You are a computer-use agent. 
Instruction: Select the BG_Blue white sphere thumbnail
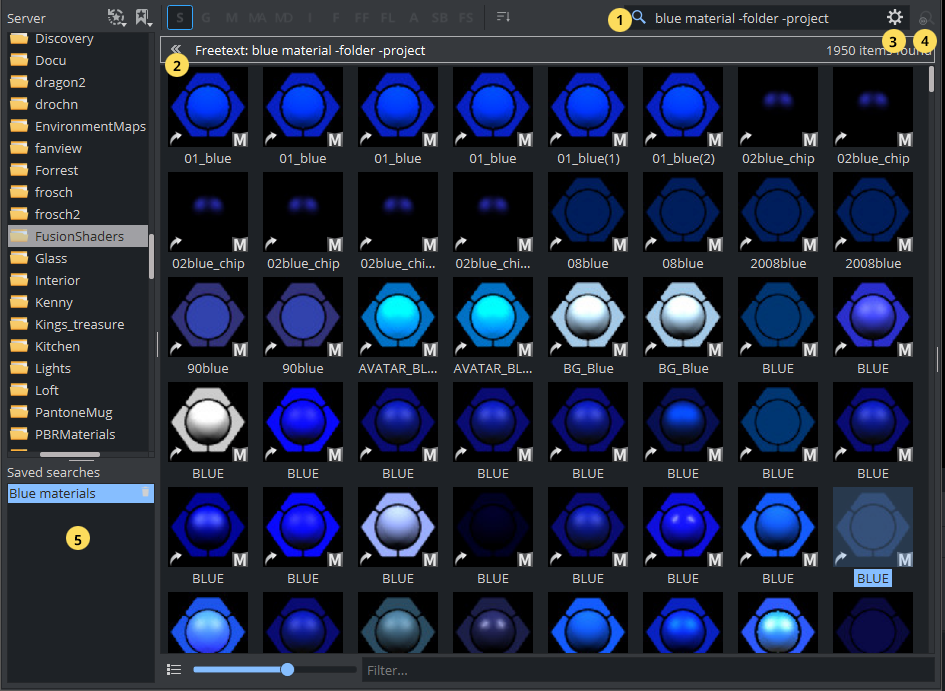click(x=588, y=318)
